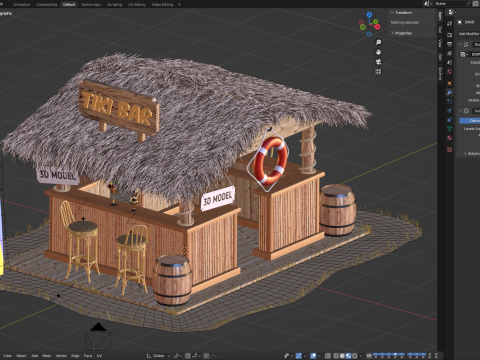This screenshot has height=360, width=480.
Task: Click the viewport zoom magnifier icon
Action: point(378,42)
